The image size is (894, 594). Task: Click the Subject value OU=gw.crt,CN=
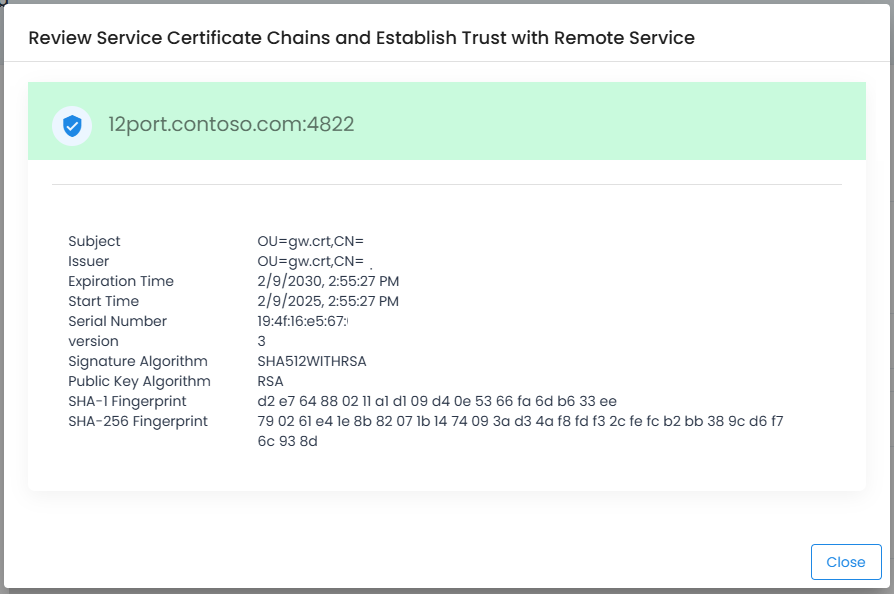pyautogui.click(x=310, y=241)
